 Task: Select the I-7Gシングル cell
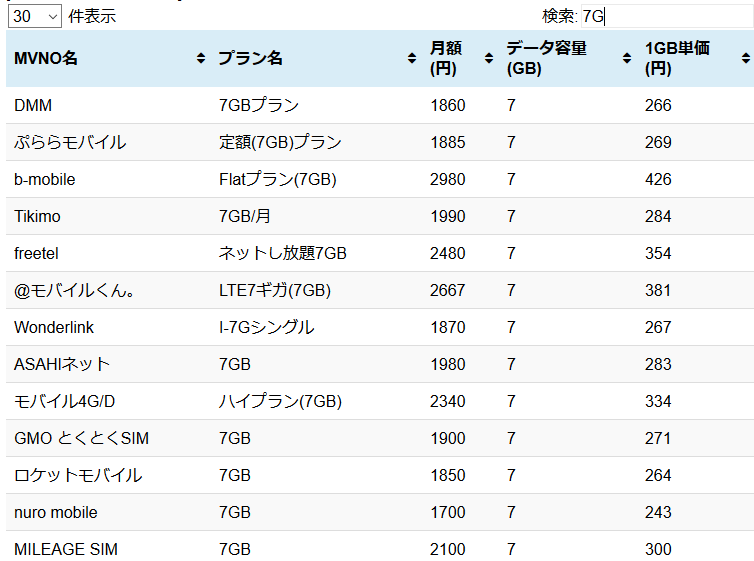coord(266,327)
